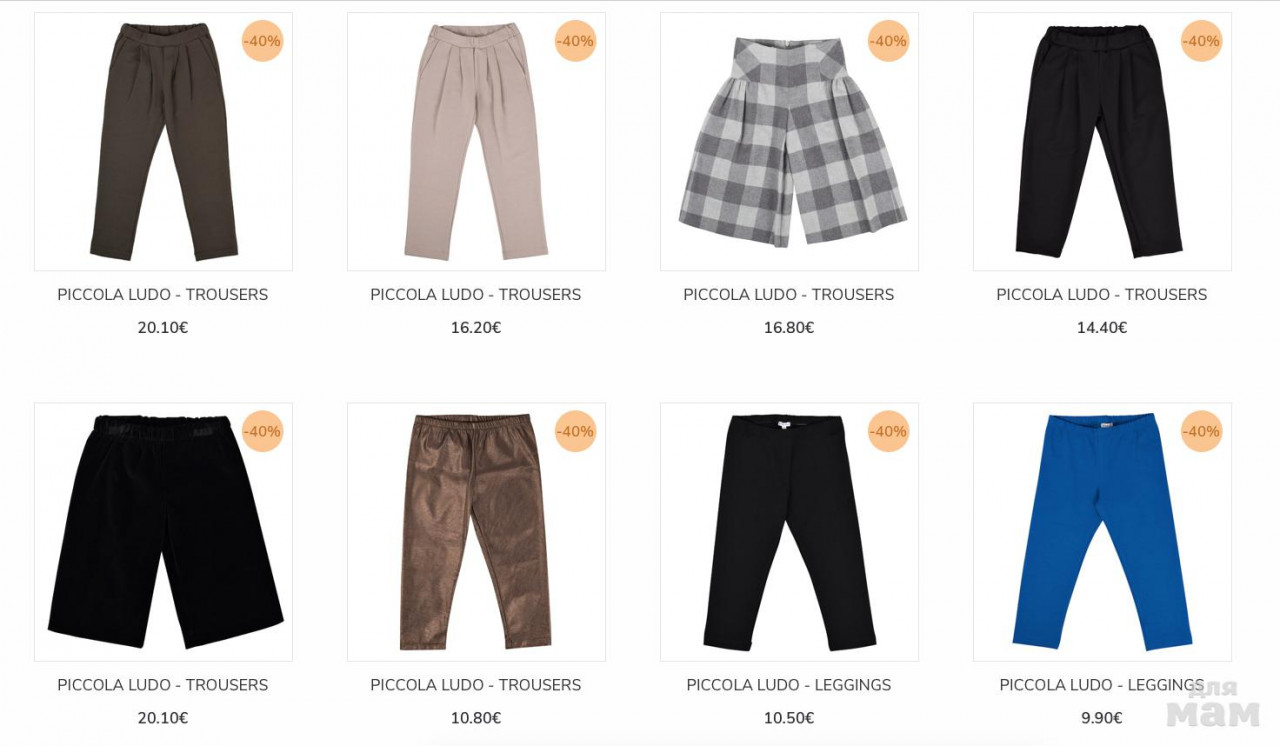
Task: Click the -40% badge on bronze trousers
Action: [x=576, y=431]
